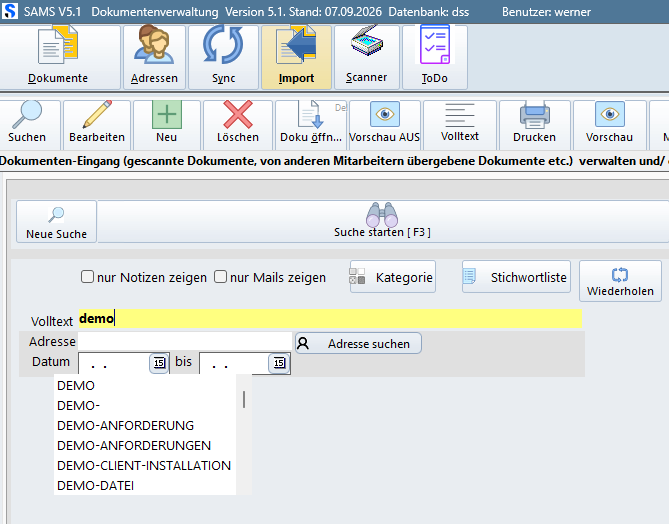Open the Kategorie selector
669x524 pixels.
(393, 277)
